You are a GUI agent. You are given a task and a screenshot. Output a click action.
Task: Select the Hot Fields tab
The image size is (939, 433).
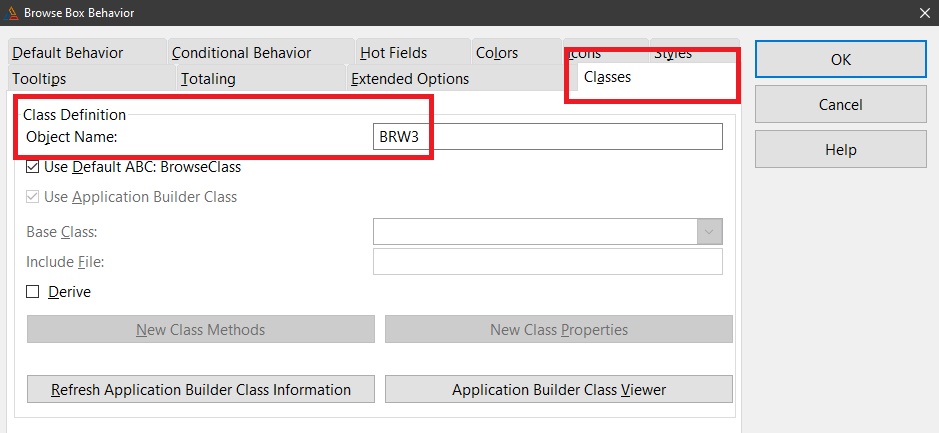click(393, 53)
